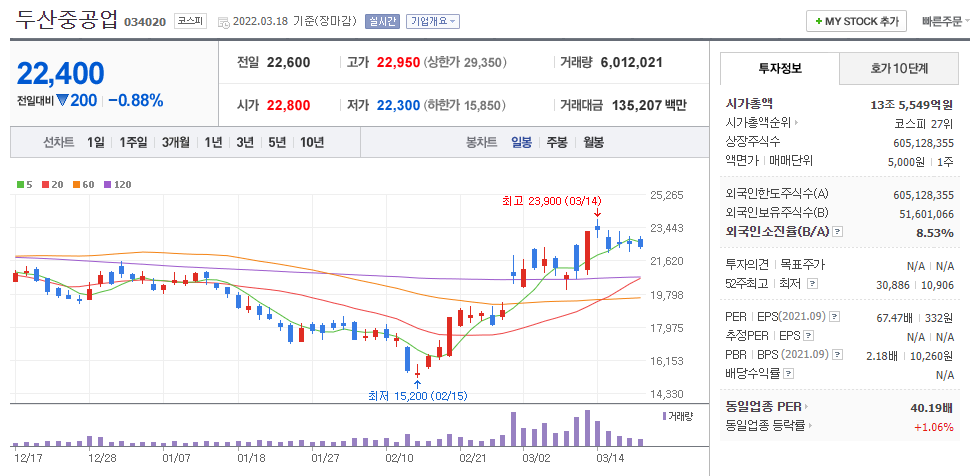Screen dimensions: 980x476
Task: Select the 1년 line chart range
Action: [x=213, y=142]
